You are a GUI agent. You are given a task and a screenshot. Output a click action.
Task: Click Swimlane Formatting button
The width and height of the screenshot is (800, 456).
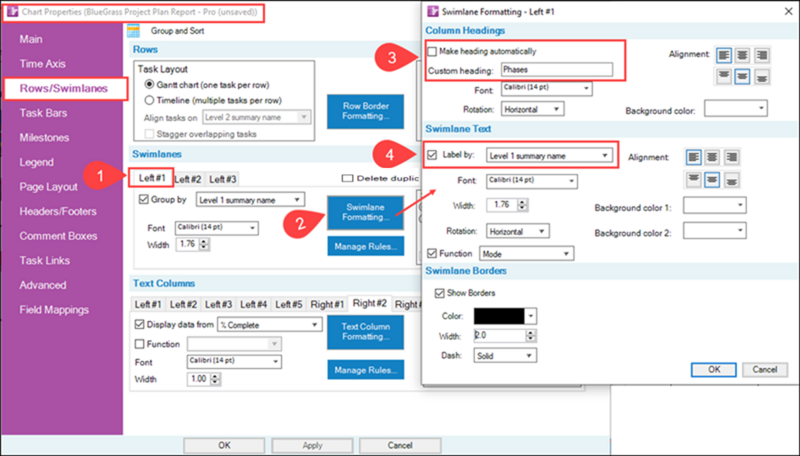click(365, 213)
